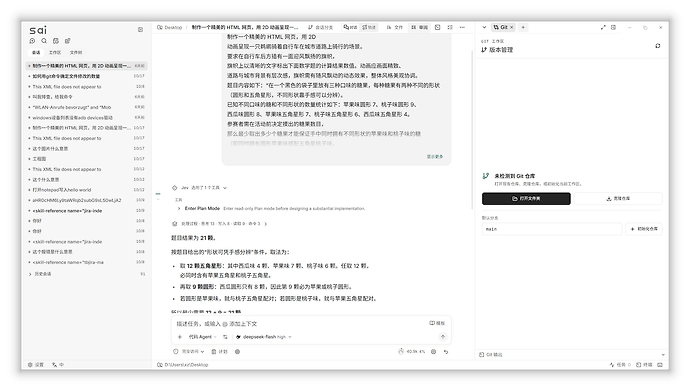Viewport: 690px width, 390px height.
Task: Toggle the 审阅 review view button
Action: [419, 27]
